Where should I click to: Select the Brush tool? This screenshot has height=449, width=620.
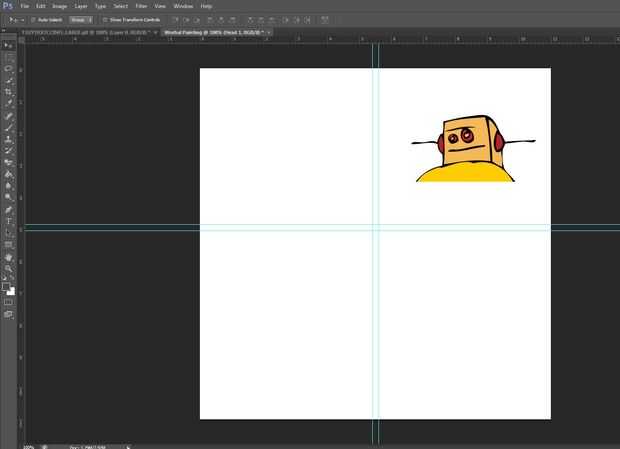click(x=9, y=127)
